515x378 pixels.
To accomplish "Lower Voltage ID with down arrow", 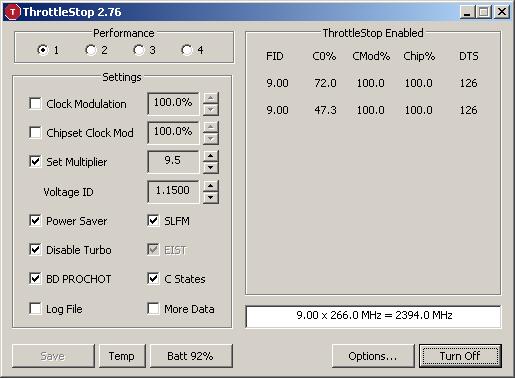I will (x=211, y=198).
